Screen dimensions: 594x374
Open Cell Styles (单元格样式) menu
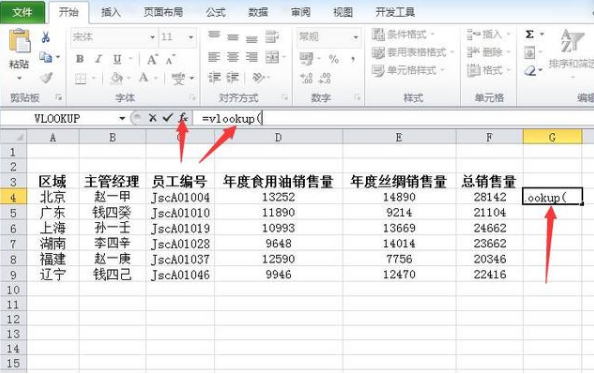coord(408,70)
